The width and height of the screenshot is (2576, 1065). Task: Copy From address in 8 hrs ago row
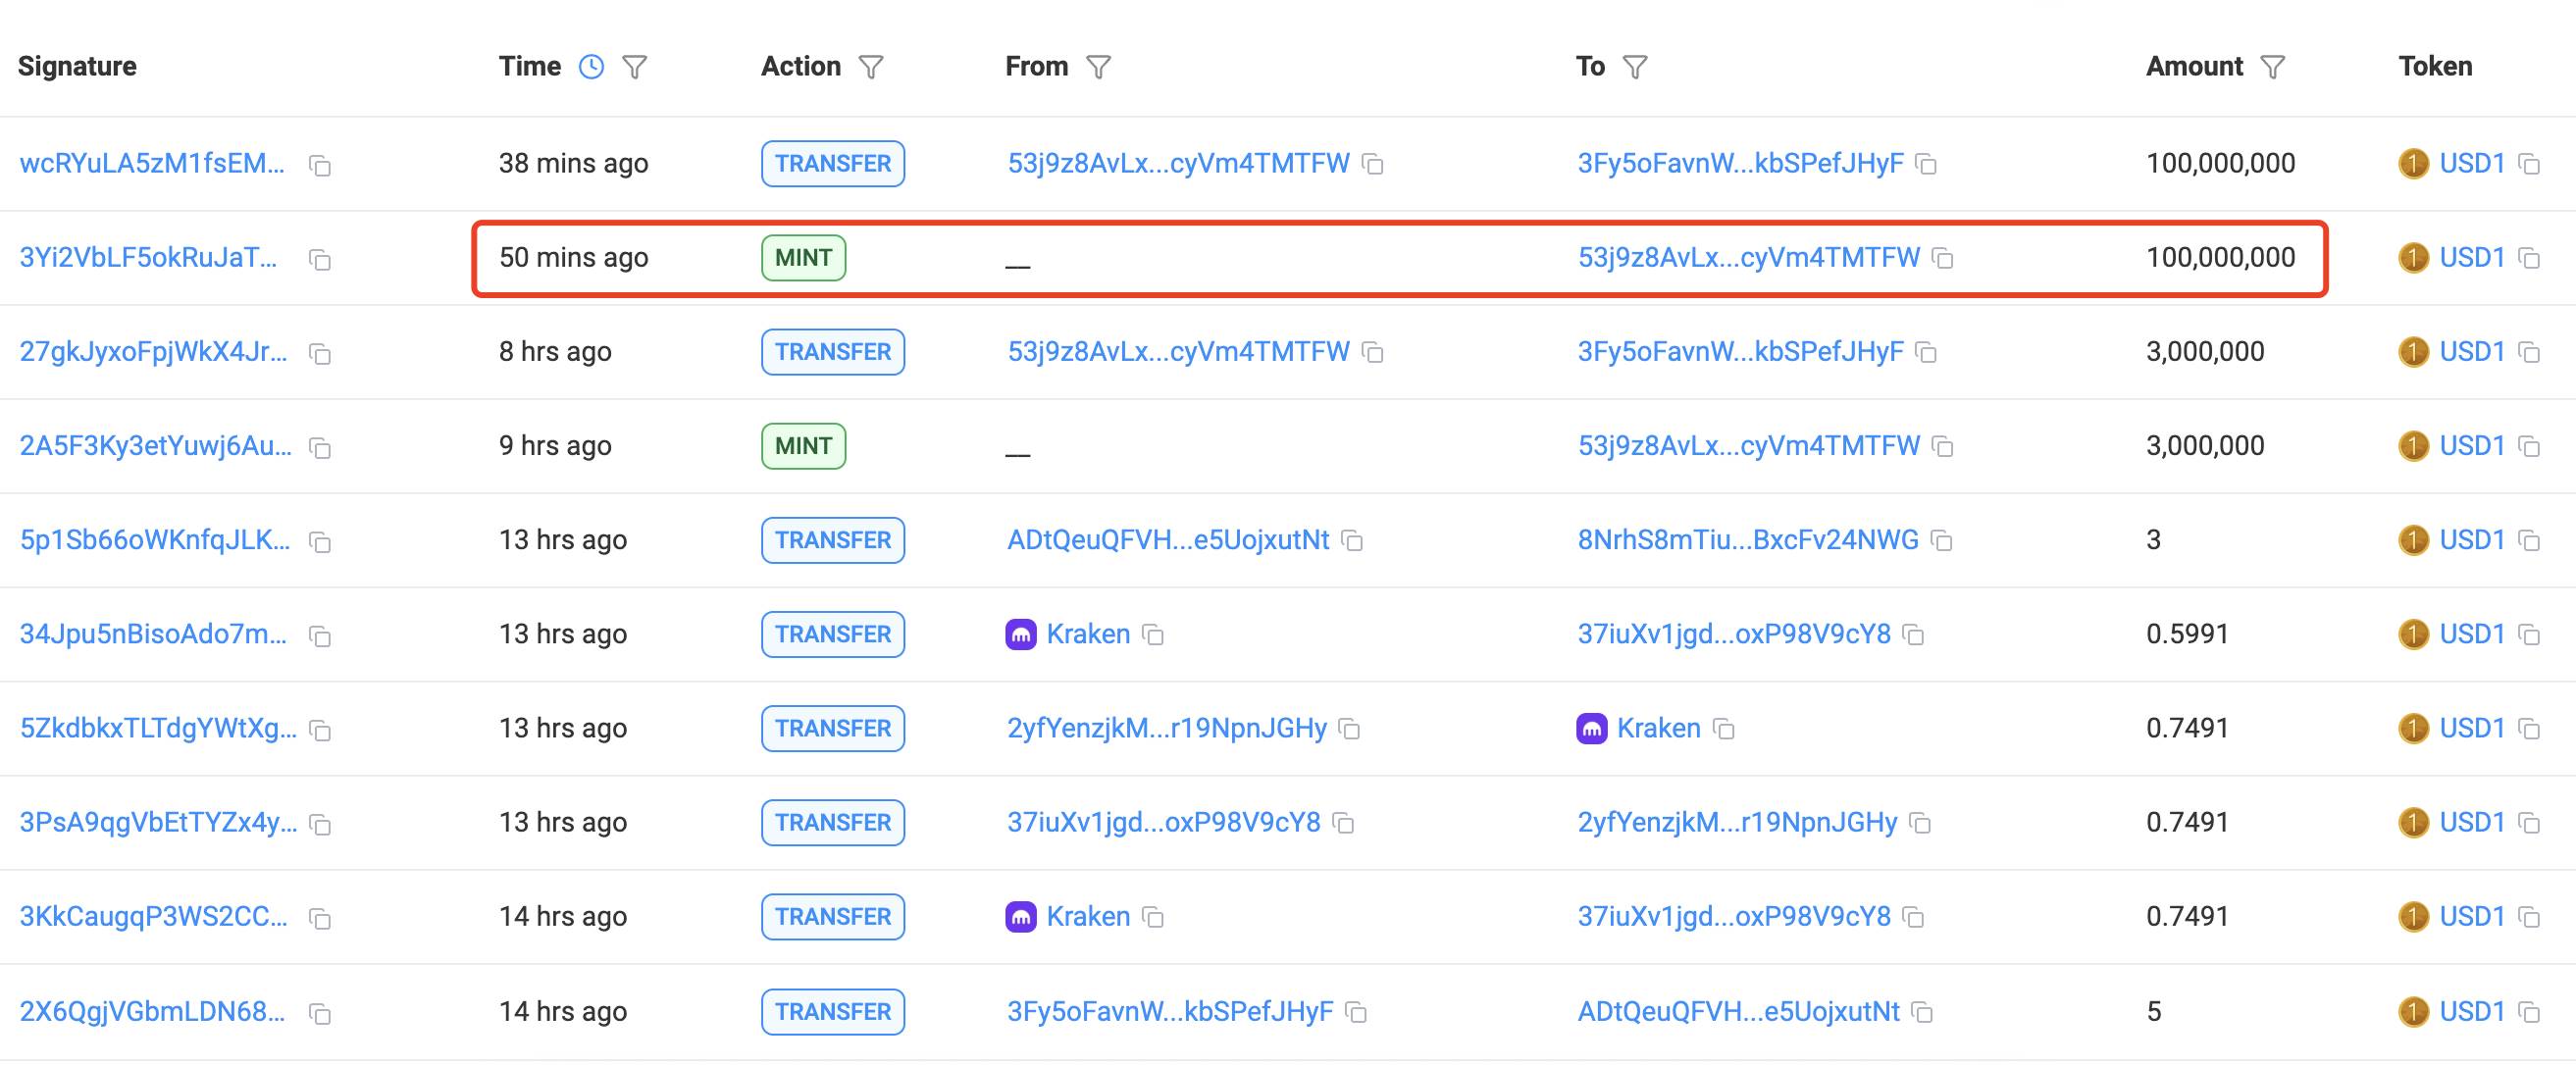coord(1374,352)
